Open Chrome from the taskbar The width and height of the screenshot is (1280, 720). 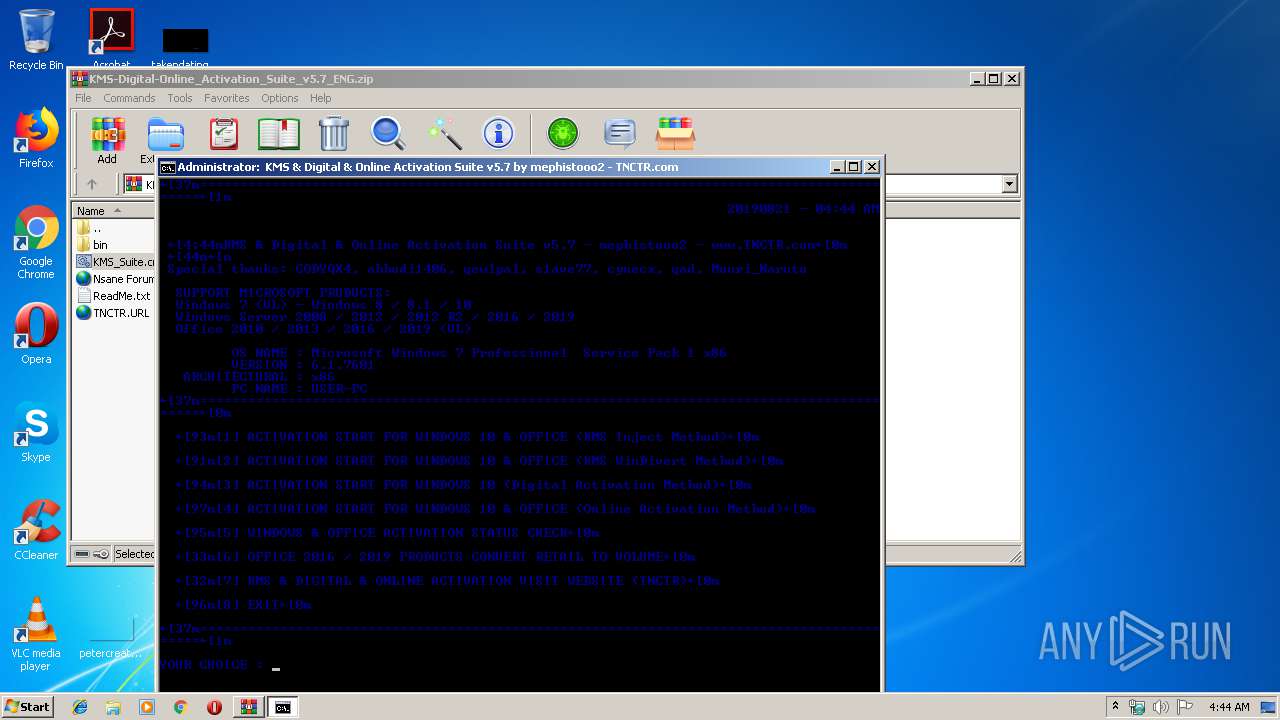point(180,707)
